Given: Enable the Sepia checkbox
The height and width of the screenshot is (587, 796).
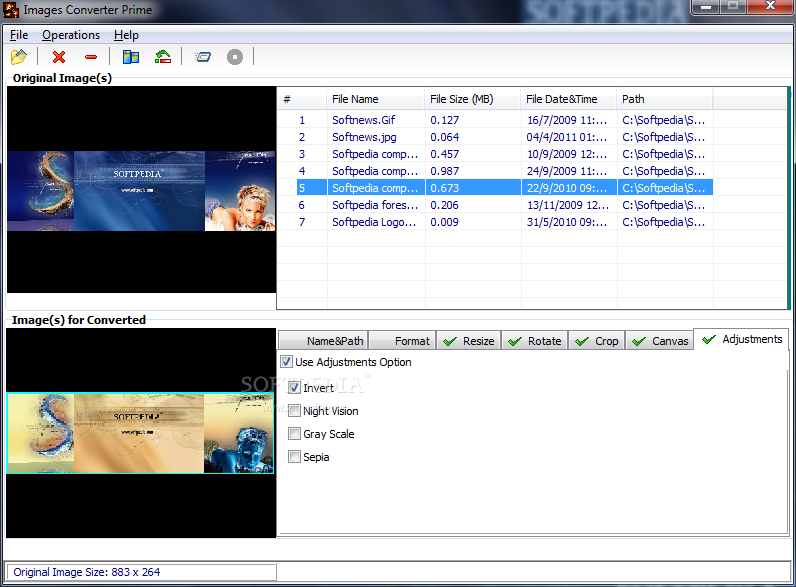Looking at the screenshot, I should (x=294, y=456).
